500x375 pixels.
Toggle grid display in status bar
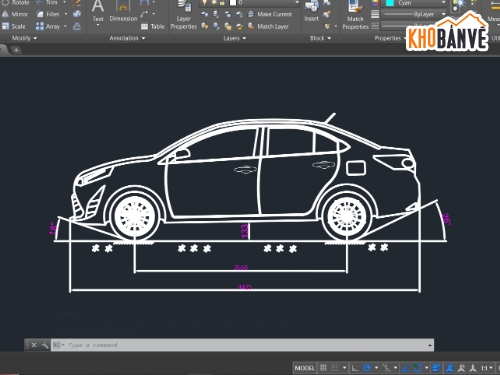point(323,368)
